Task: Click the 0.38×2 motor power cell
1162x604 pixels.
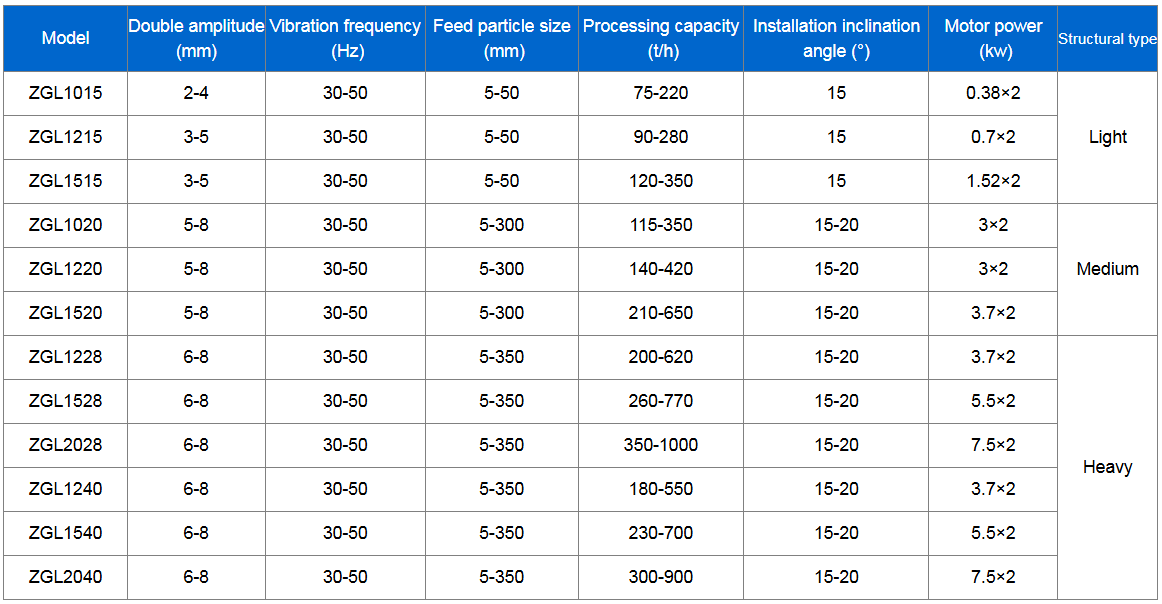Action: click(x=993, y=93)
